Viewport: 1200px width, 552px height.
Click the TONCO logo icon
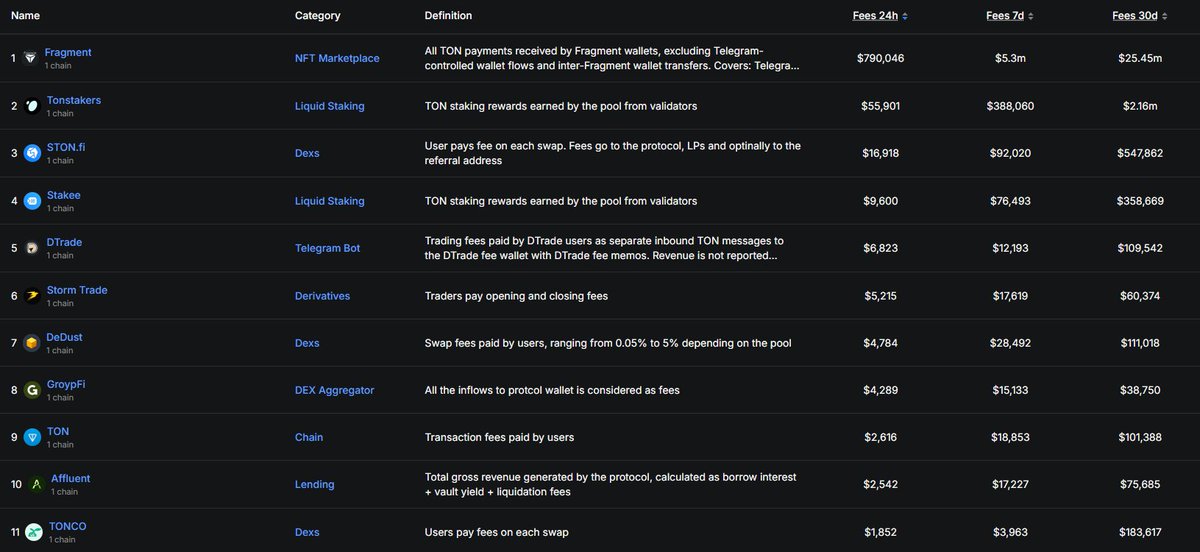click(35, 532)
